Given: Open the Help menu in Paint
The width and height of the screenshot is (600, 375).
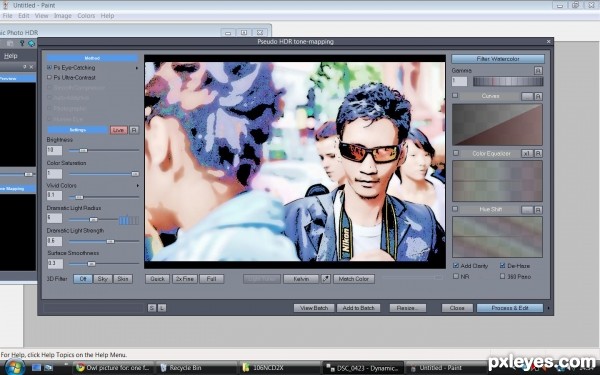Looking at the screenshot, I should click(108, 16).
